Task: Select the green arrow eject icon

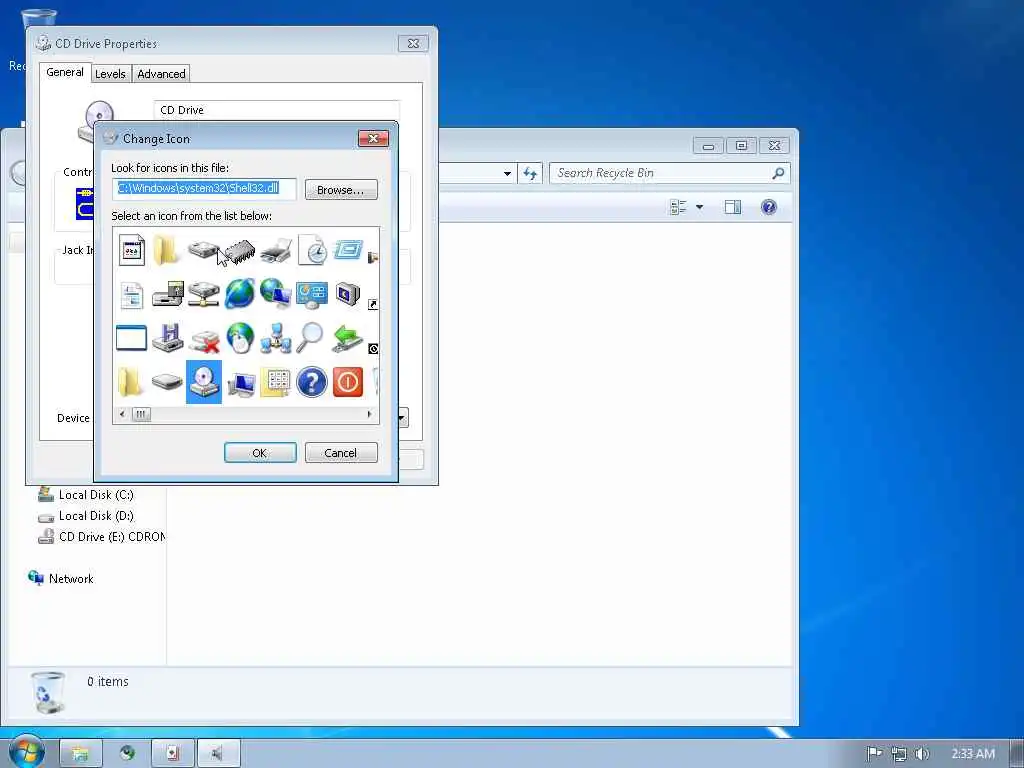Action: click(x=347, y=338)
